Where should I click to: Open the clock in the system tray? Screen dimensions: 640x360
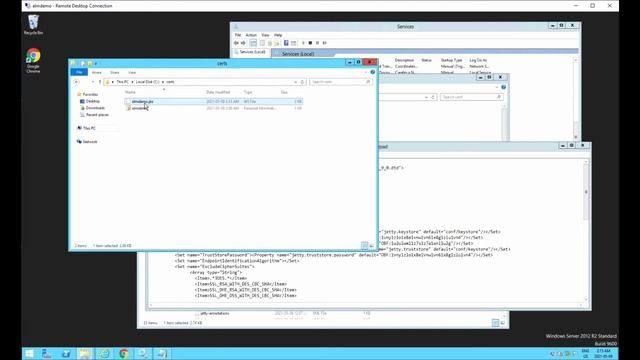tap(604, 353)
